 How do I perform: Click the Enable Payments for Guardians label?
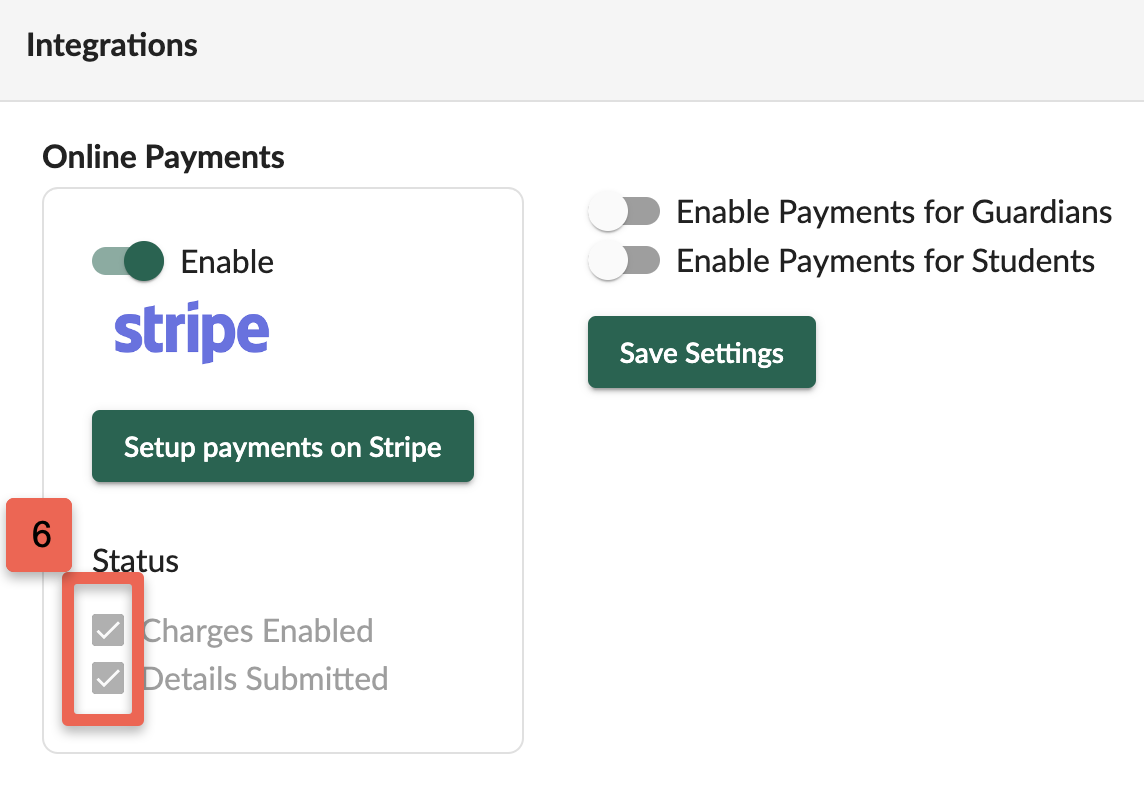(x=894, y=212)
